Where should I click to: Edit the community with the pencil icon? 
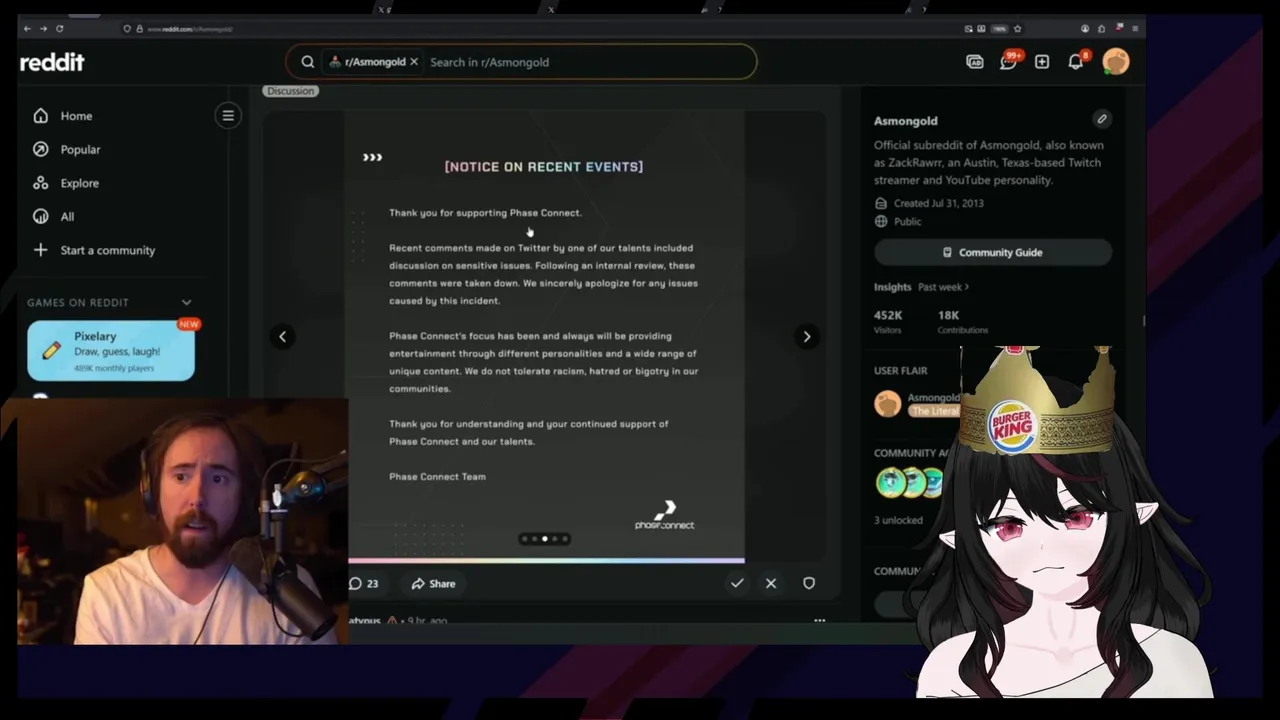pyautogui.click(x=1102, y=119)
